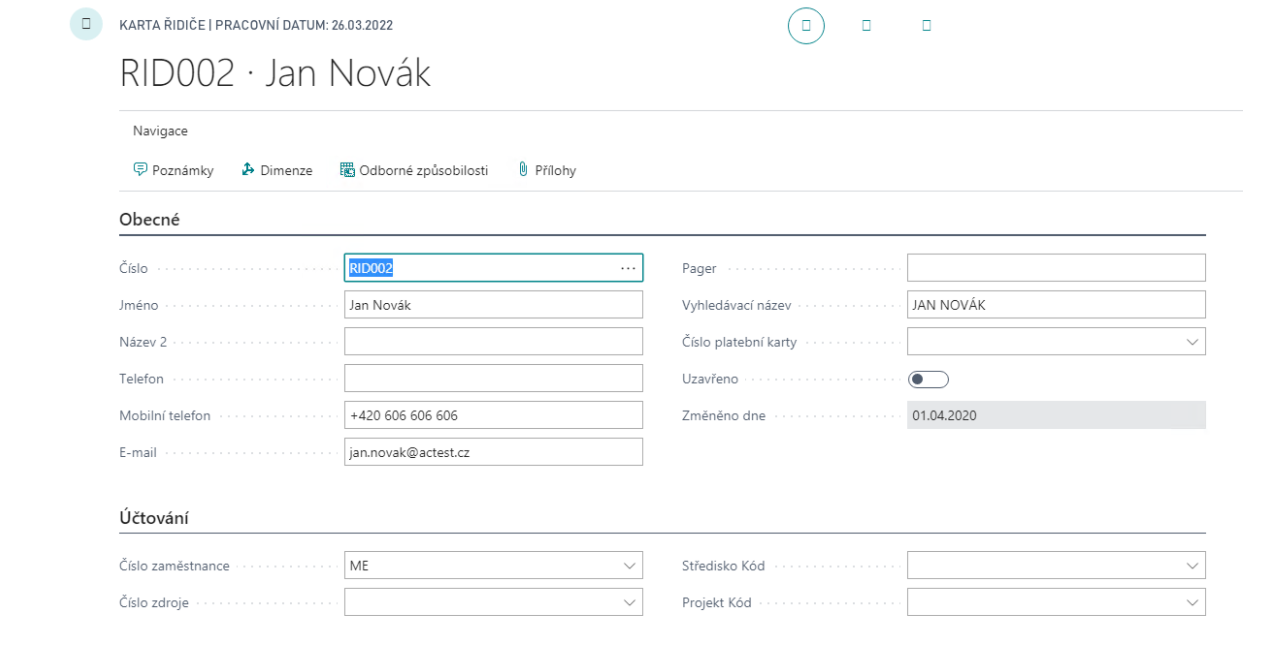Select the E-mail field with jan.novak@actest.cz
The height and width of the screenshot is (651, 1280).
pos(493,452)
